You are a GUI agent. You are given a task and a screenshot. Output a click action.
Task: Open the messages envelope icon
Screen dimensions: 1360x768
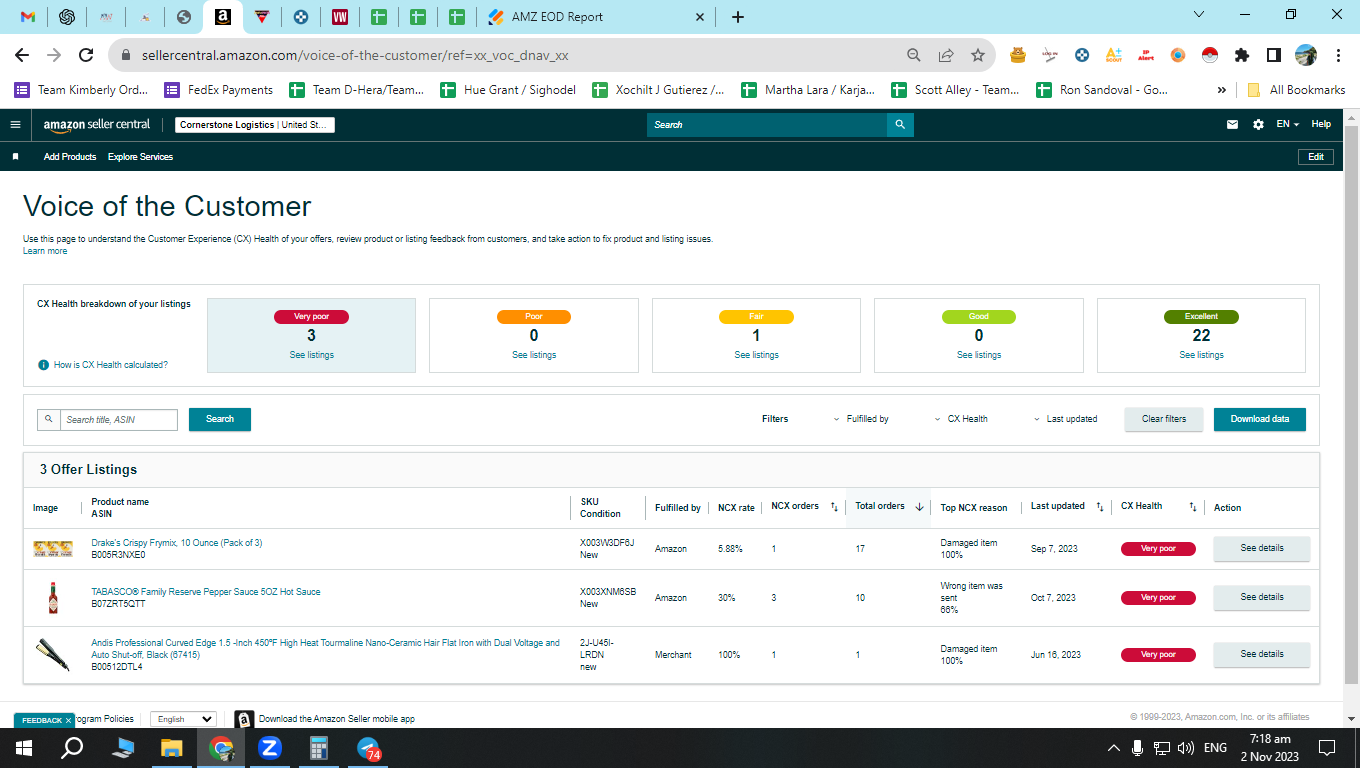tap(1232, 125)
